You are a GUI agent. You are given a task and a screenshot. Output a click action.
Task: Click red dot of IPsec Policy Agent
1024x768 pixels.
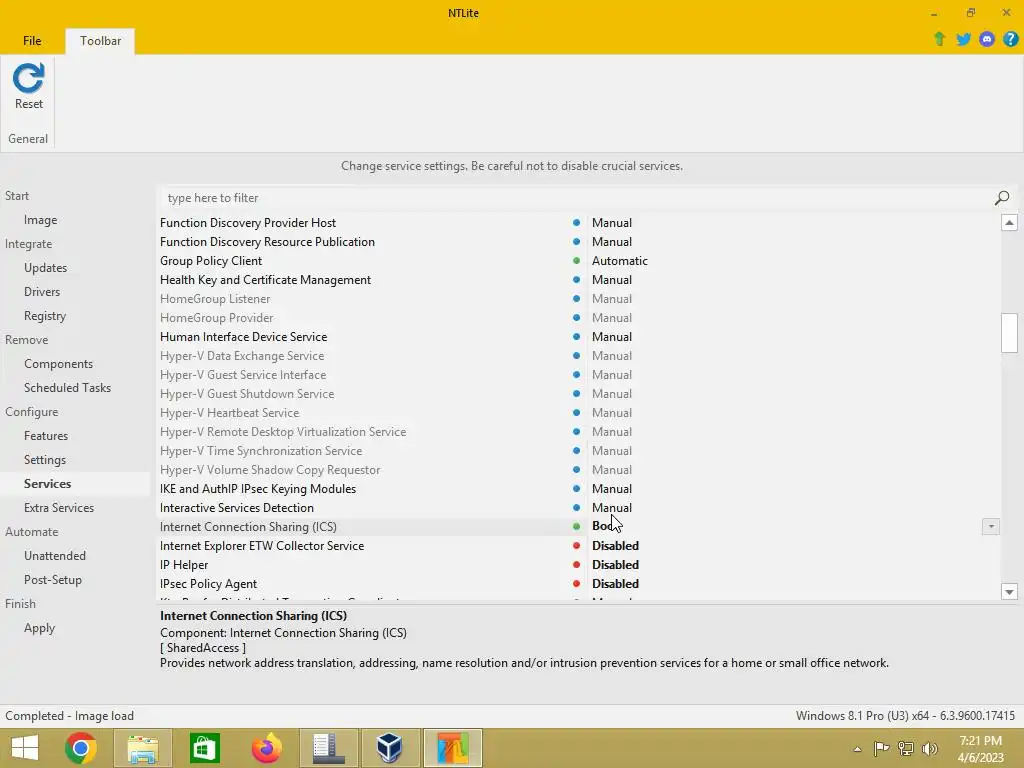click(x=576, y=584)
